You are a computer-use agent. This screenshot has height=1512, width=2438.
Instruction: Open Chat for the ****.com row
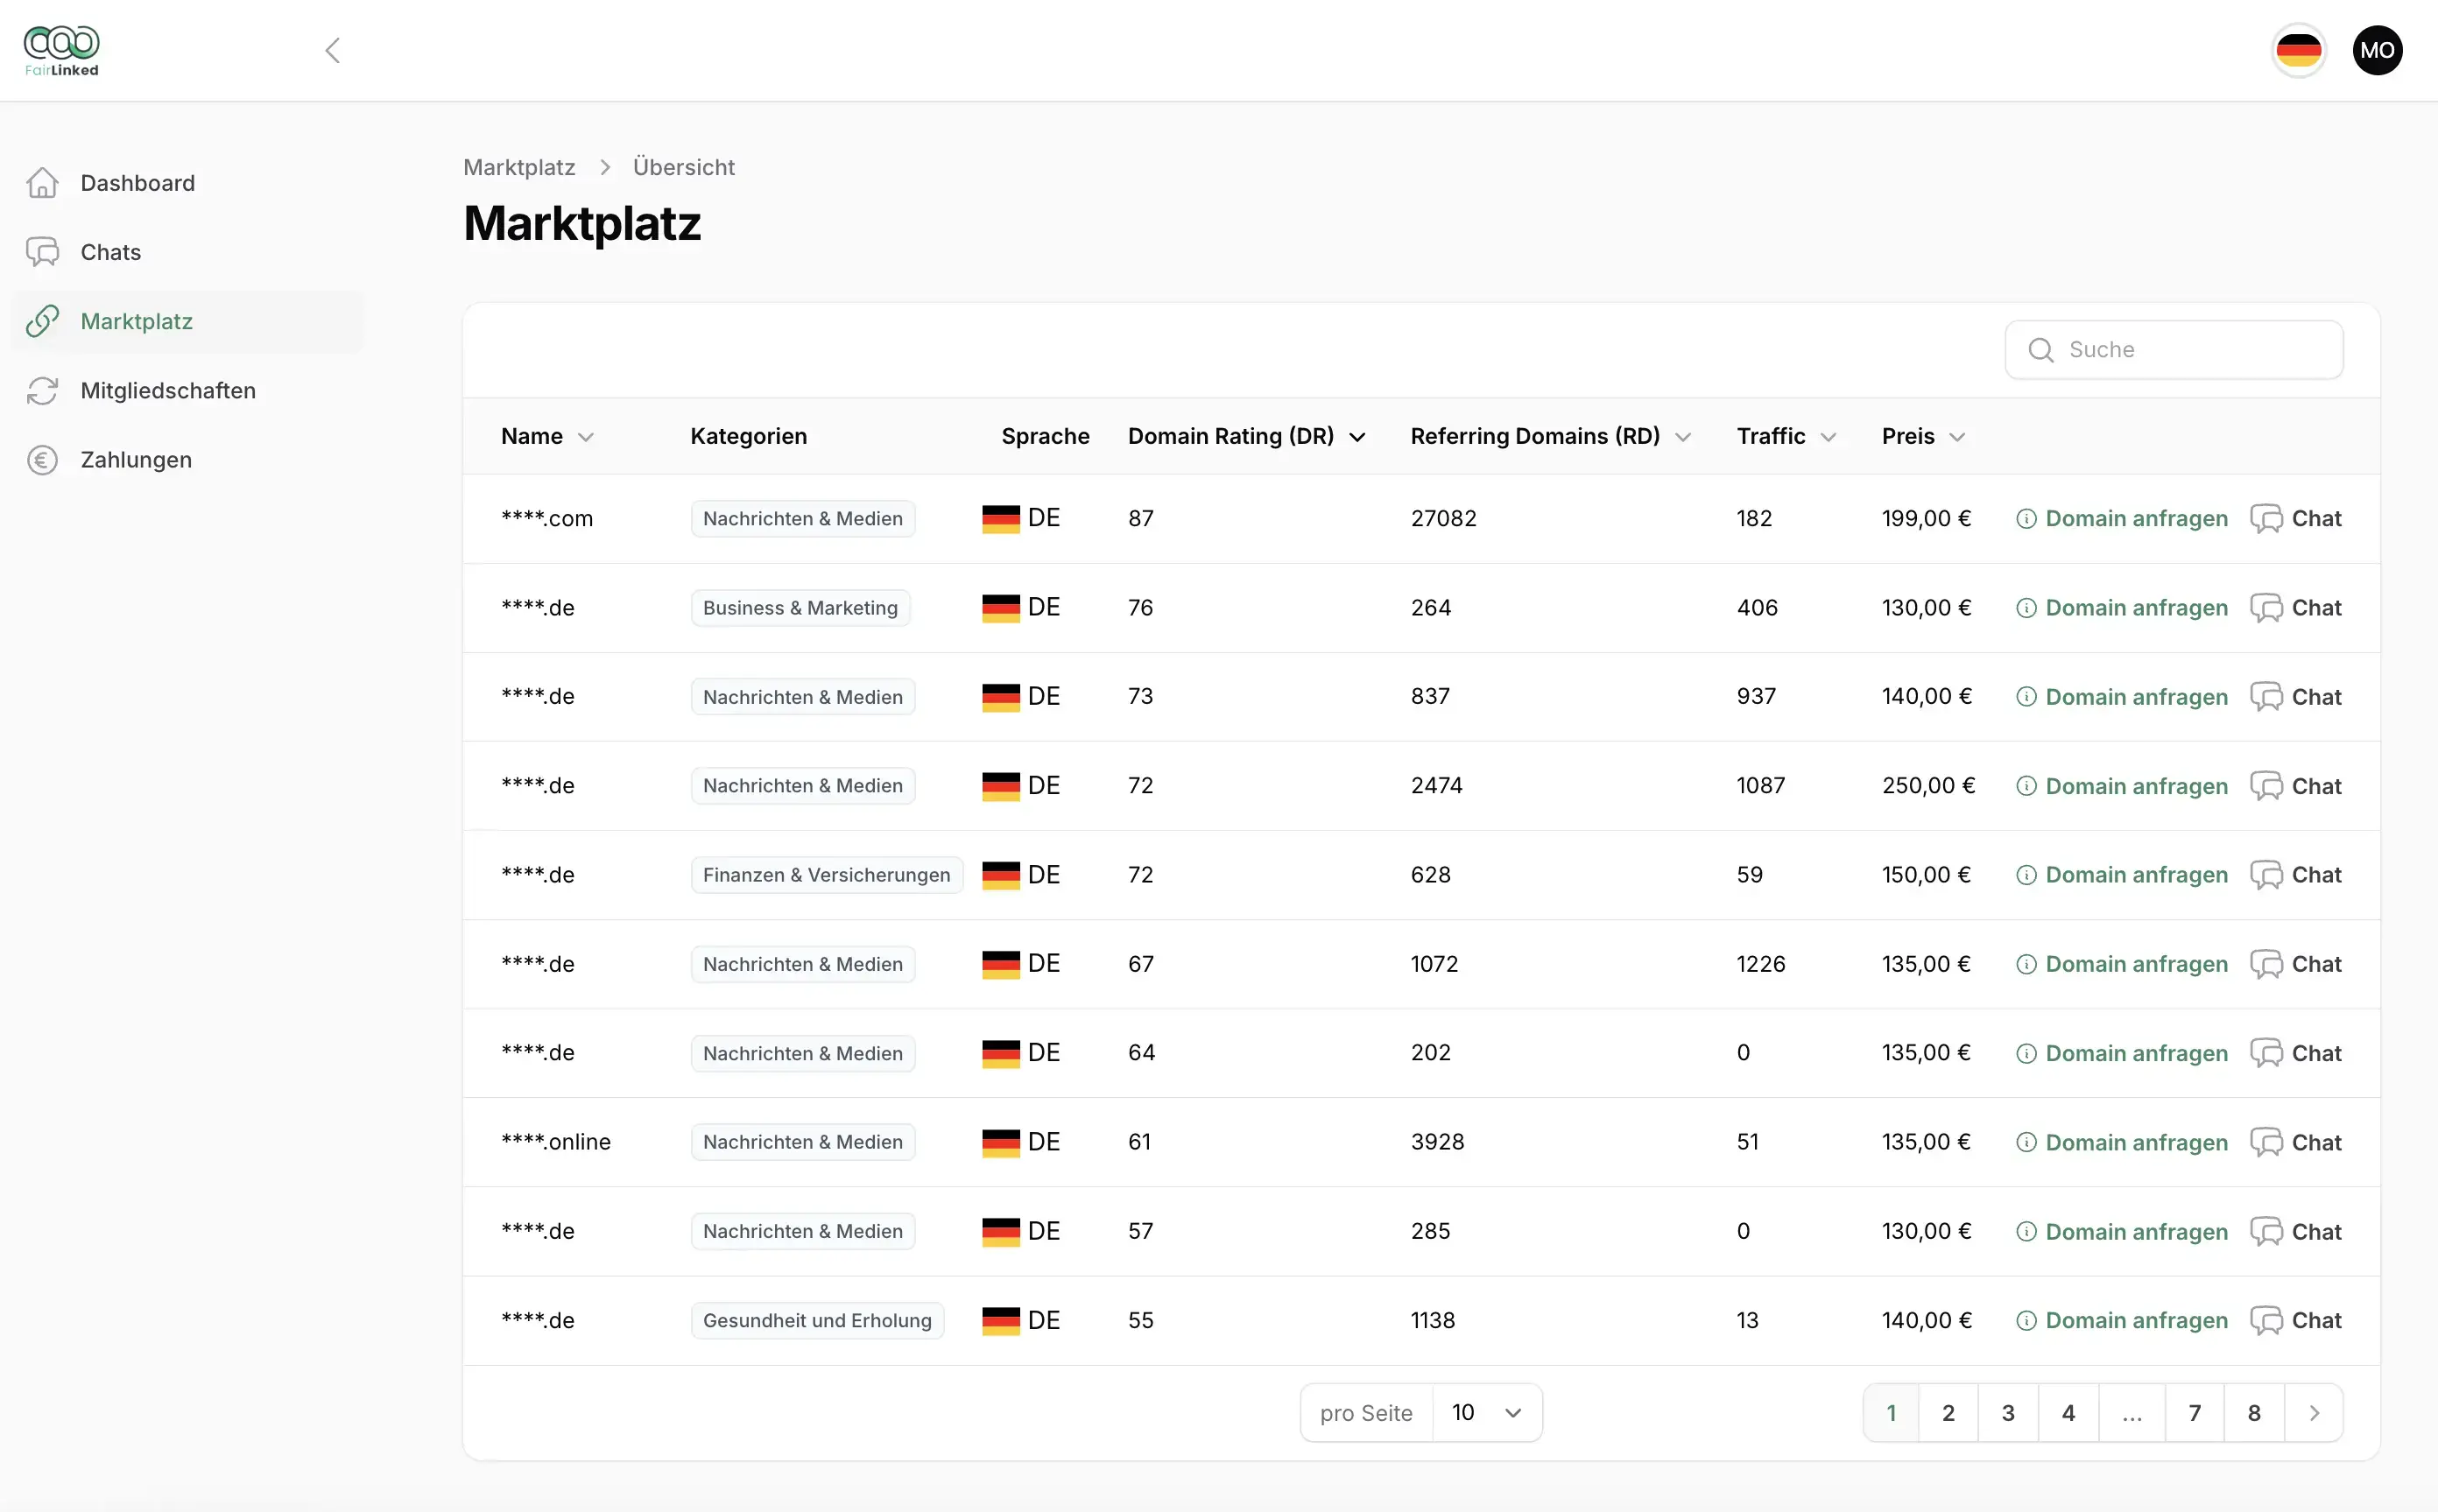(2295, 518)
